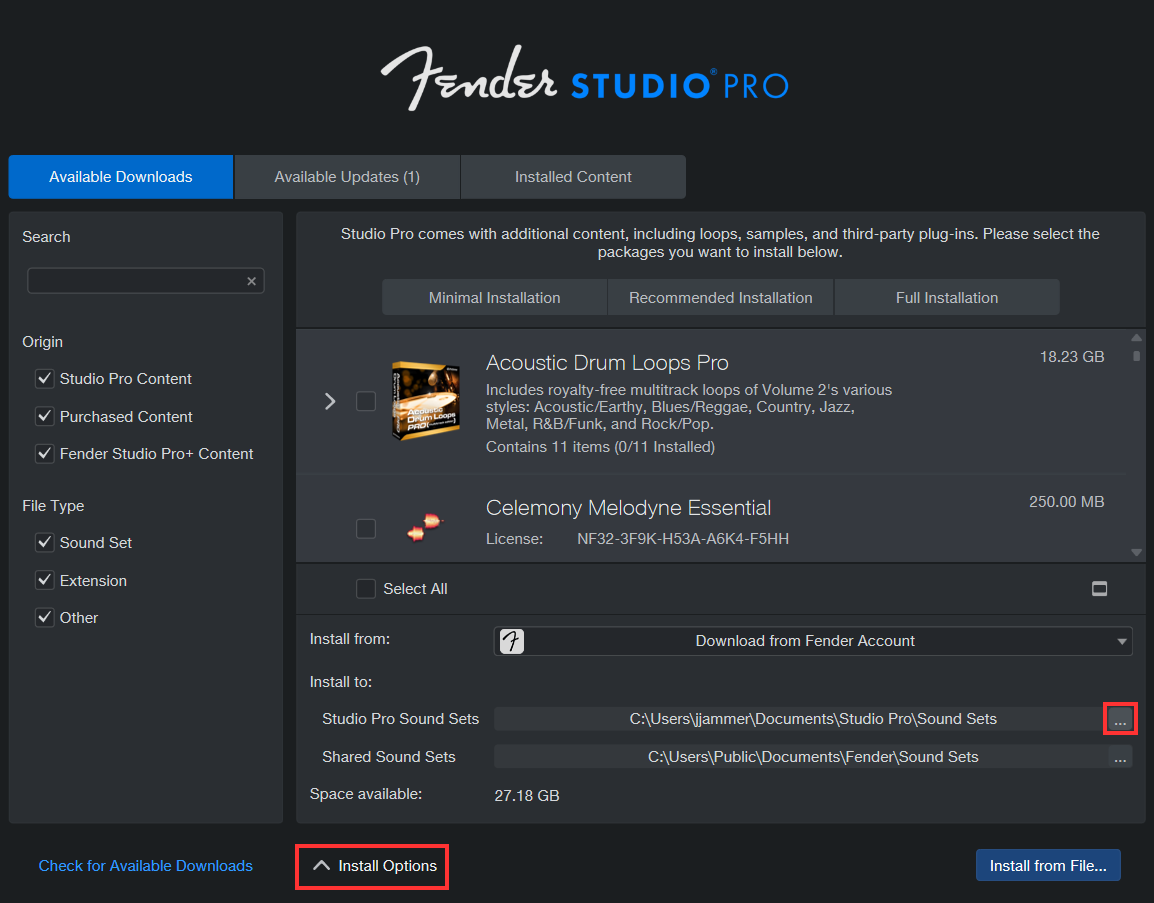Viewport: 1154px width, 903px height.
Task: Click Install from File button
Action: [x=1048, y=865]
